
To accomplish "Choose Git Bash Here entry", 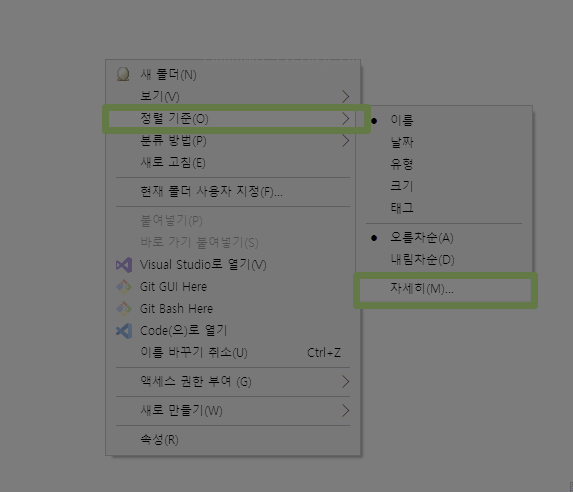I will tap(233, 309).
